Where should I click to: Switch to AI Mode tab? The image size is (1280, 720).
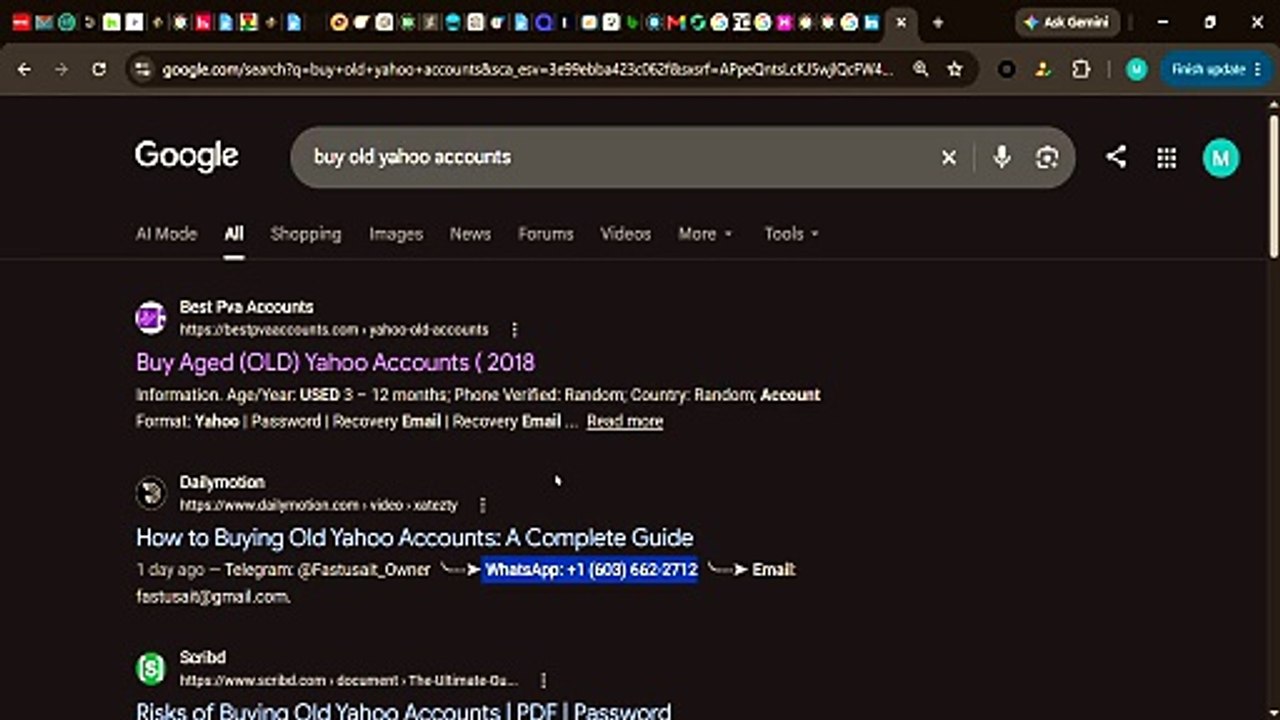(166, 234)
